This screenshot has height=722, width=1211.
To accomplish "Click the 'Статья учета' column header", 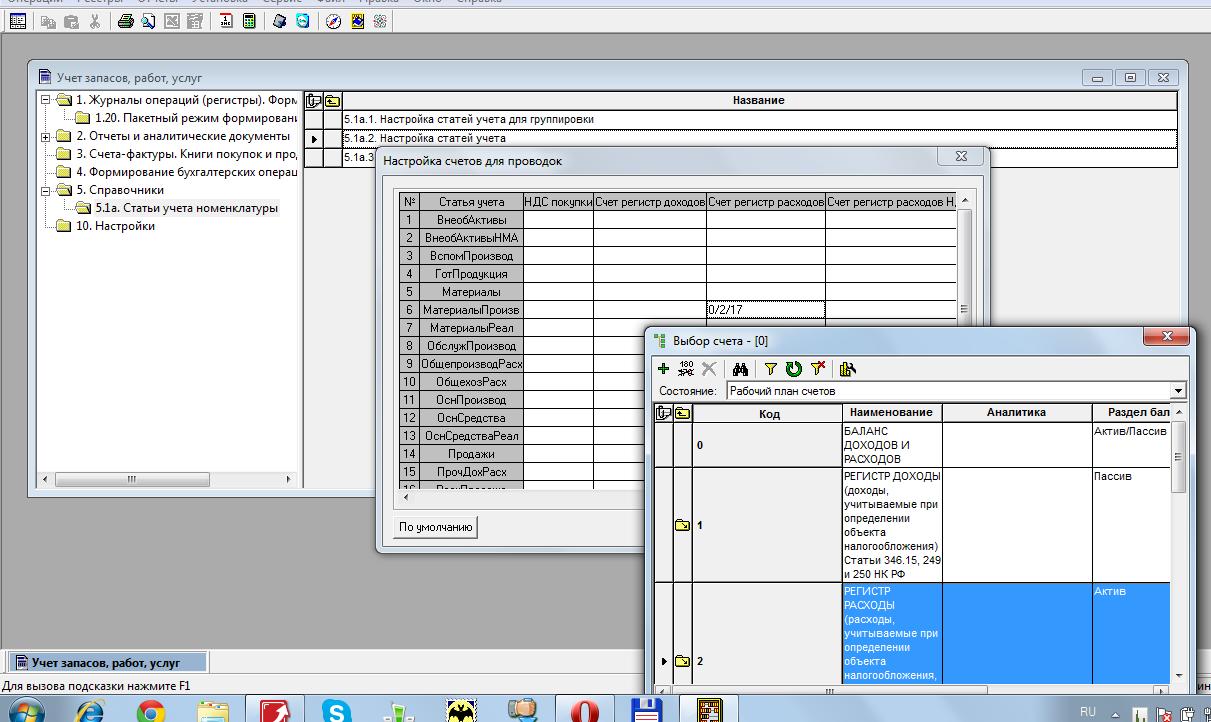I will (471, 202).
